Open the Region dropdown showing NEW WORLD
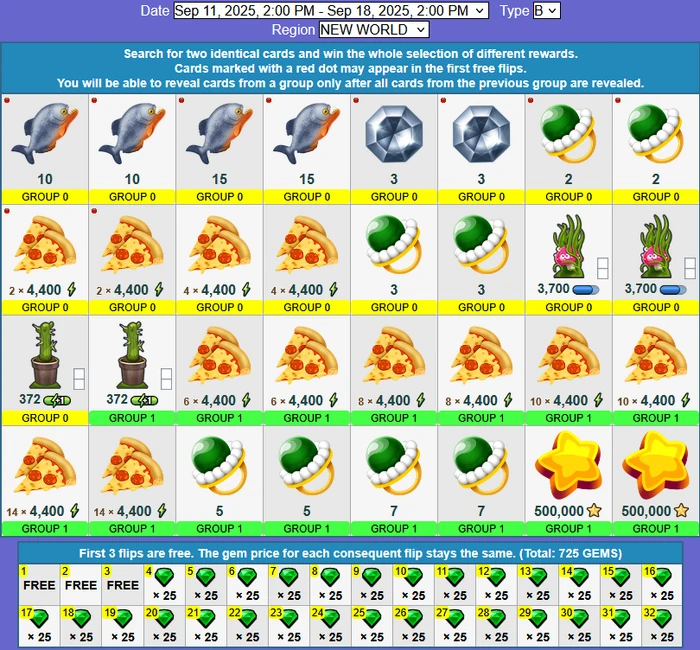Viewport: 700px width, 650px height. click(x=374, y=30)
